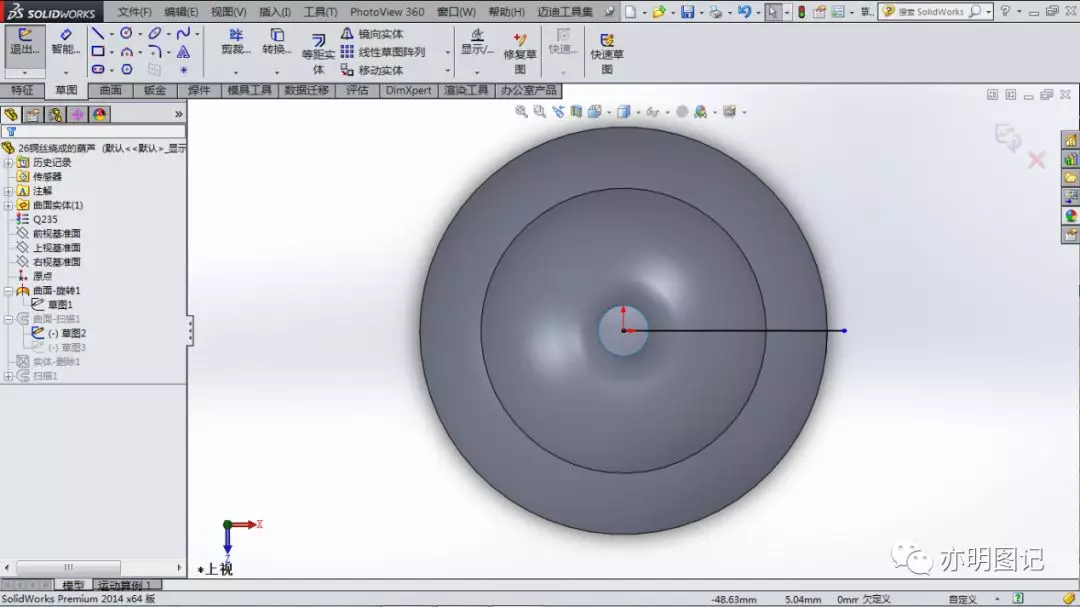This screenshot has width=1080, height=607.
Task: Switch to the DimXpert tab
Action: [x=408, y=90]
